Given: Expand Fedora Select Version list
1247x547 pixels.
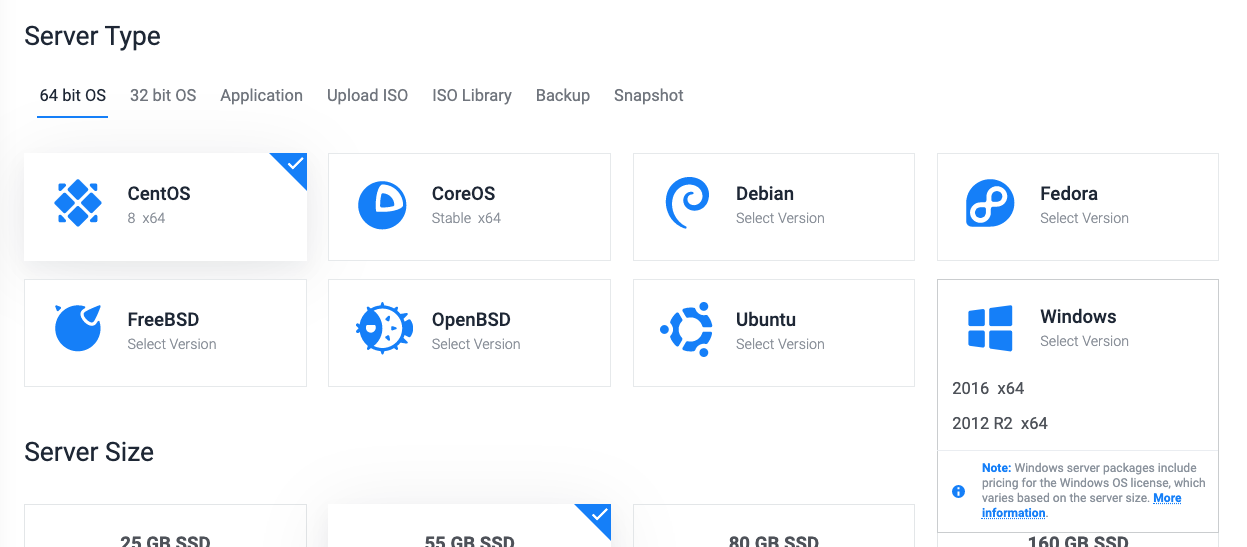Looking at the screenshot, I should coord(1084,218).
